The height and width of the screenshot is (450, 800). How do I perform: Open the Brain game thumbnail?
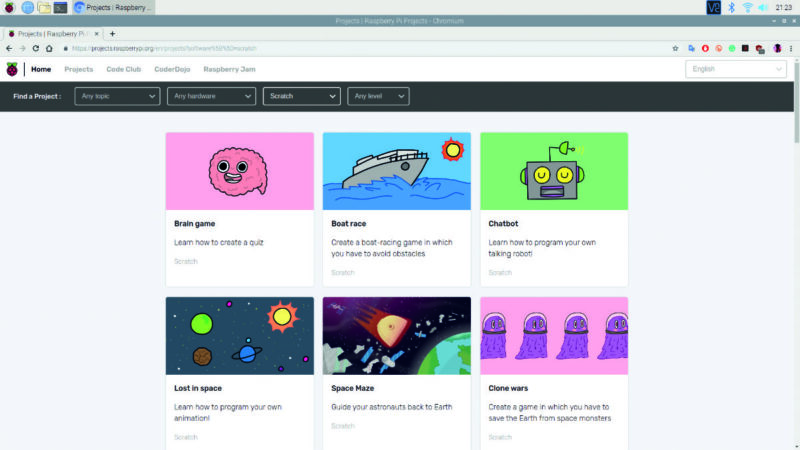coord(239,171)
